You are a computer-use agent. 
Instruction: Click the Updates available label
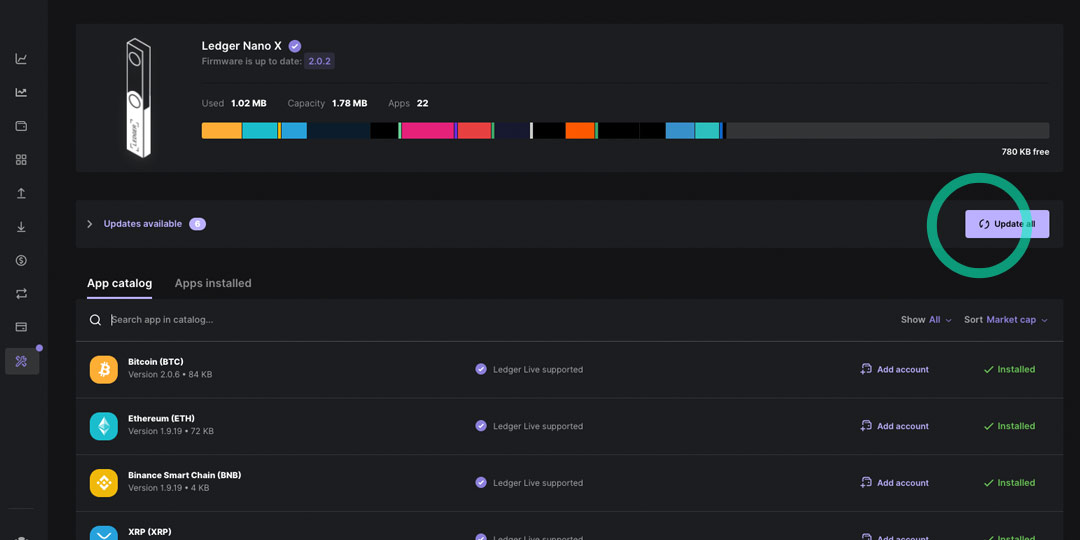[x=143, y=224]
